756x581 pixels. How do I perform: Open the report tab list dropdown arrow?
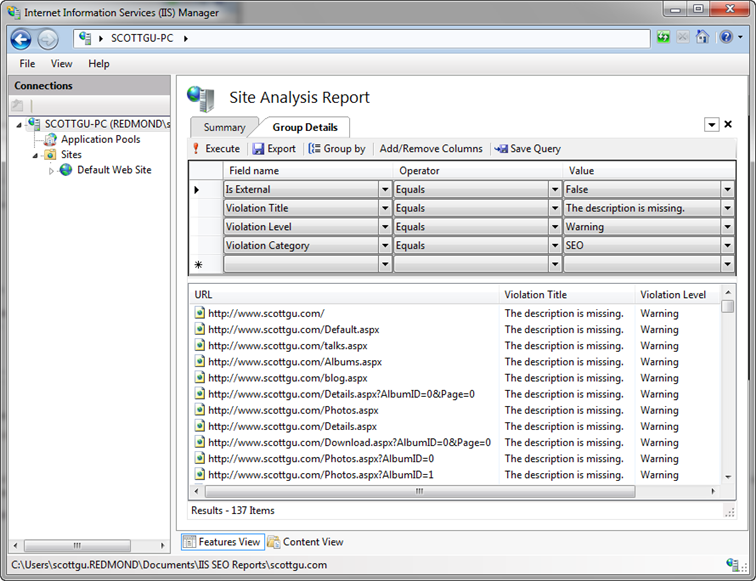click(x=712, y=125)
